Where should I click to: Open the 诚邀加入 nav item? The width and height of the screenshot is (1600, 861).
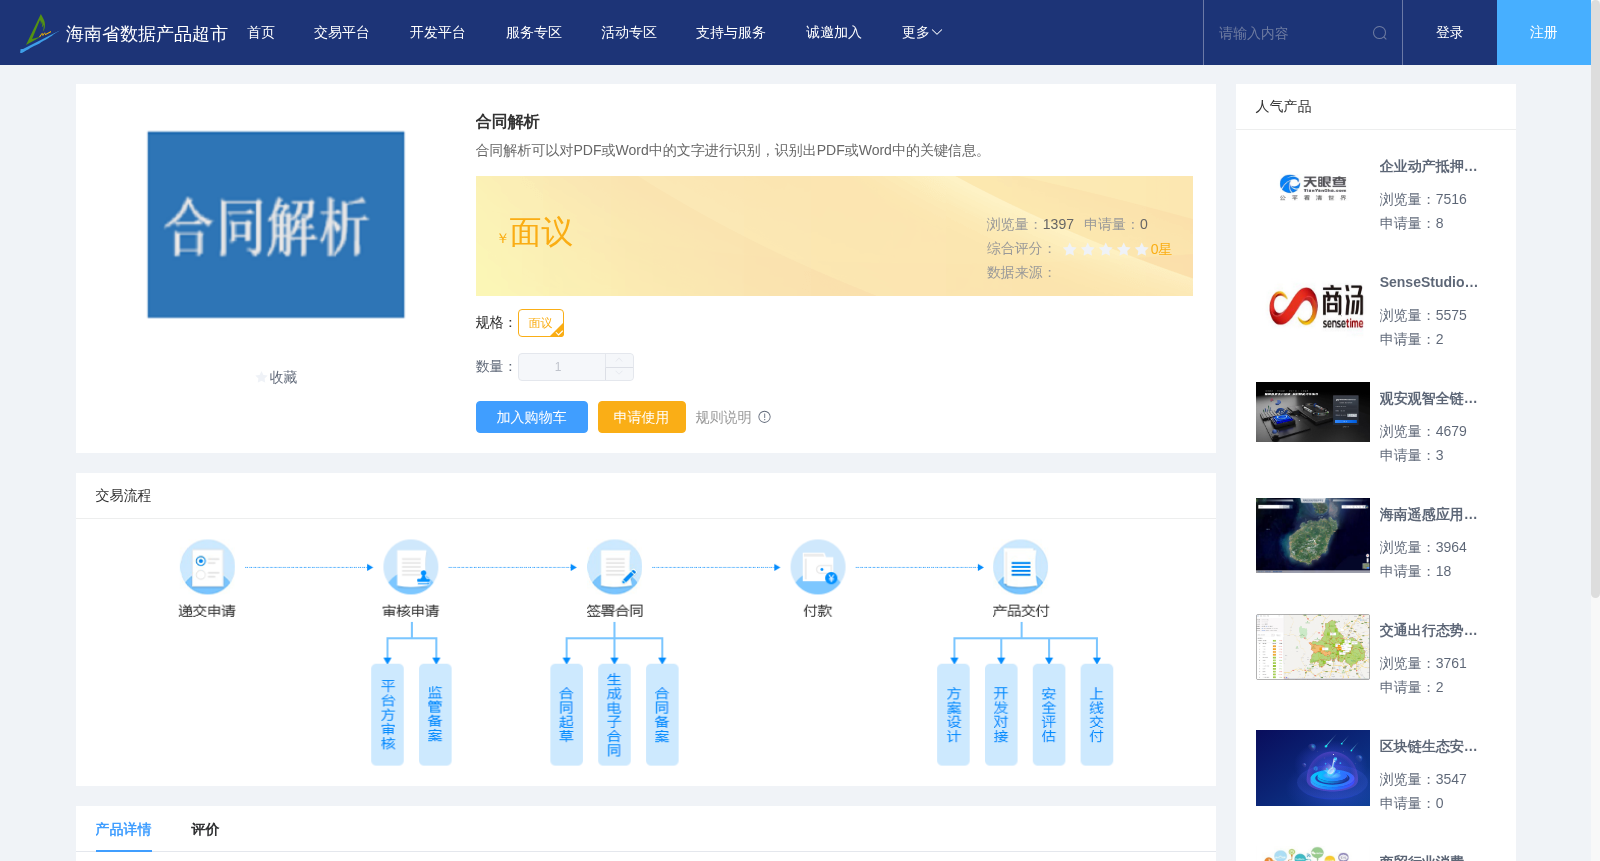pos(834,33)
